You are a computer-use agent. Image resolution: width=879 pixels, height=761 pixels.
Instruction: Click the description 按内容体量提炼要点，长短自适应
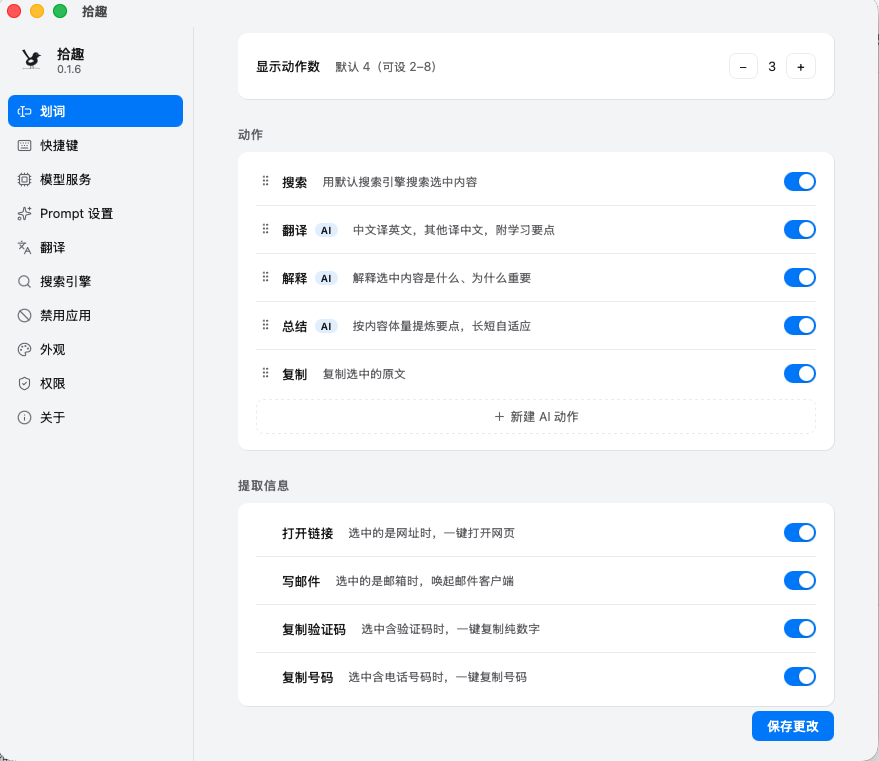pyautogui.click(x=442, y=326)
